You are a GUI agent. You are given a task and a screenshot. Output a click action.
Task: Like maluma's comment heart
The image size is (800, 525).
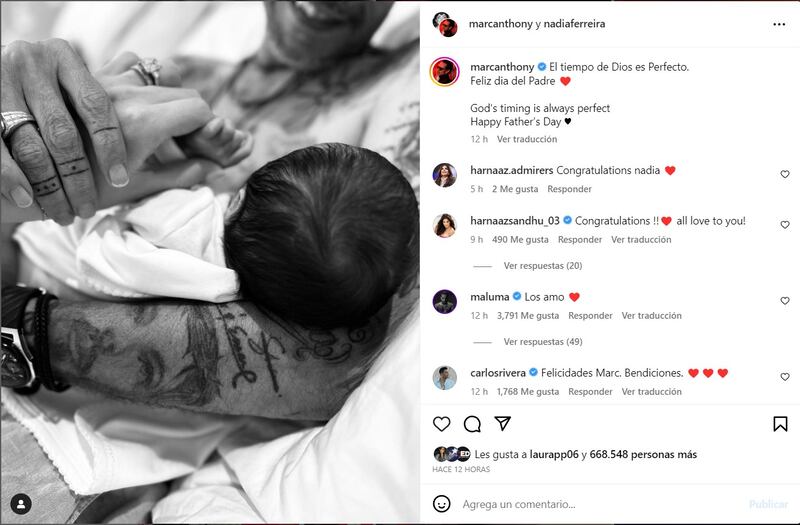point(785,301)
